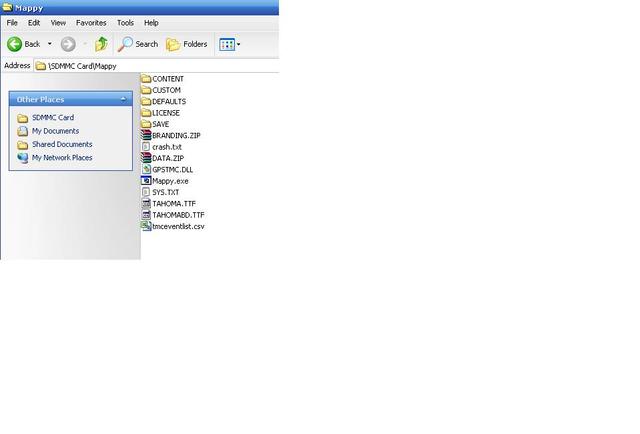Select TAHOMABD.TTF font icon
Image resolution: width=640 pixels, height=434 pixels.
tap(146, 215)
